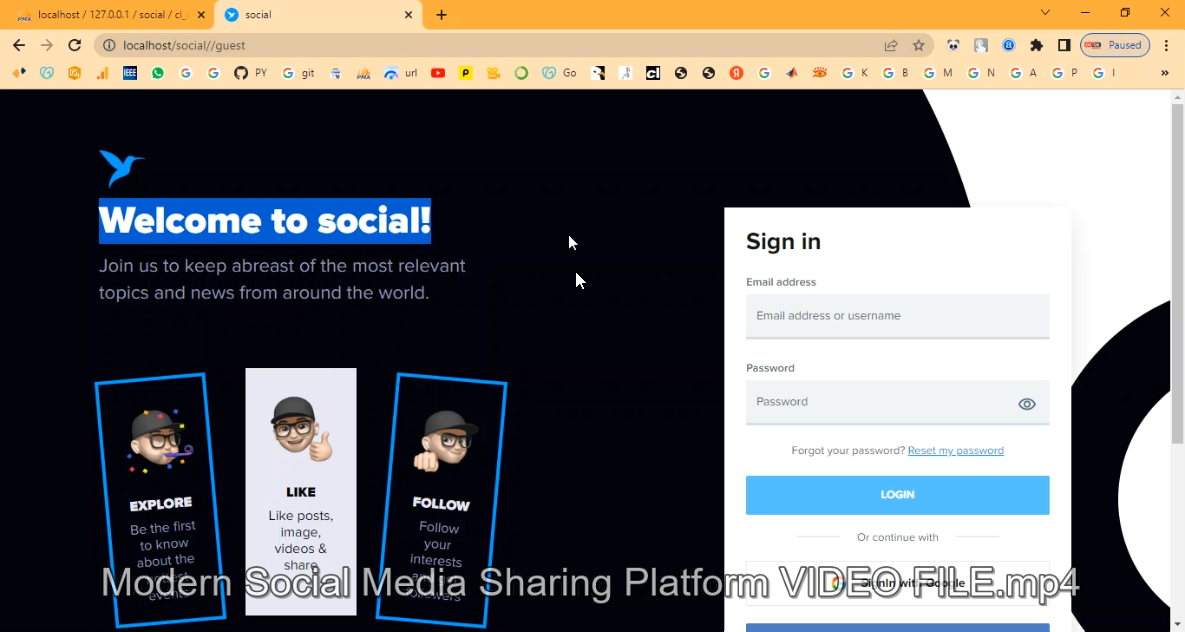Open the Reset my password link
The height and width of the screenshot is (632, 1185).
[955, 451]
